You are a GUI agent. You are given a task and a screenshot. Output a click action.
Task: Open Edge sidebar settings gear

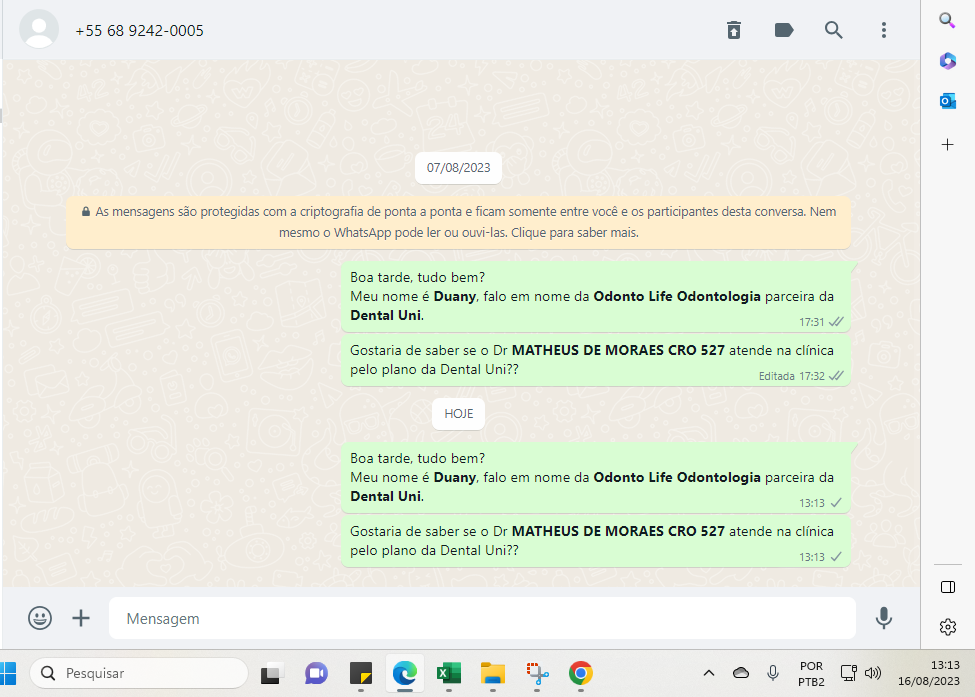coord(948,627)
